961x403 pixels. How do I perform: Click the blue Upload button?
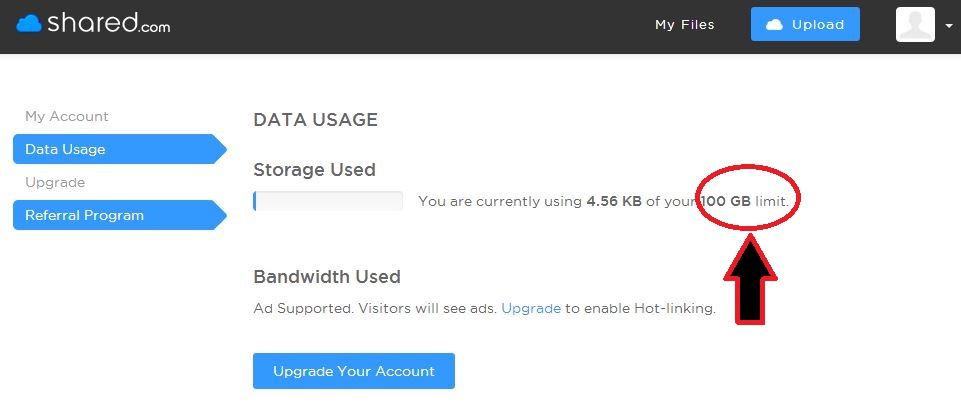[805, 24]
